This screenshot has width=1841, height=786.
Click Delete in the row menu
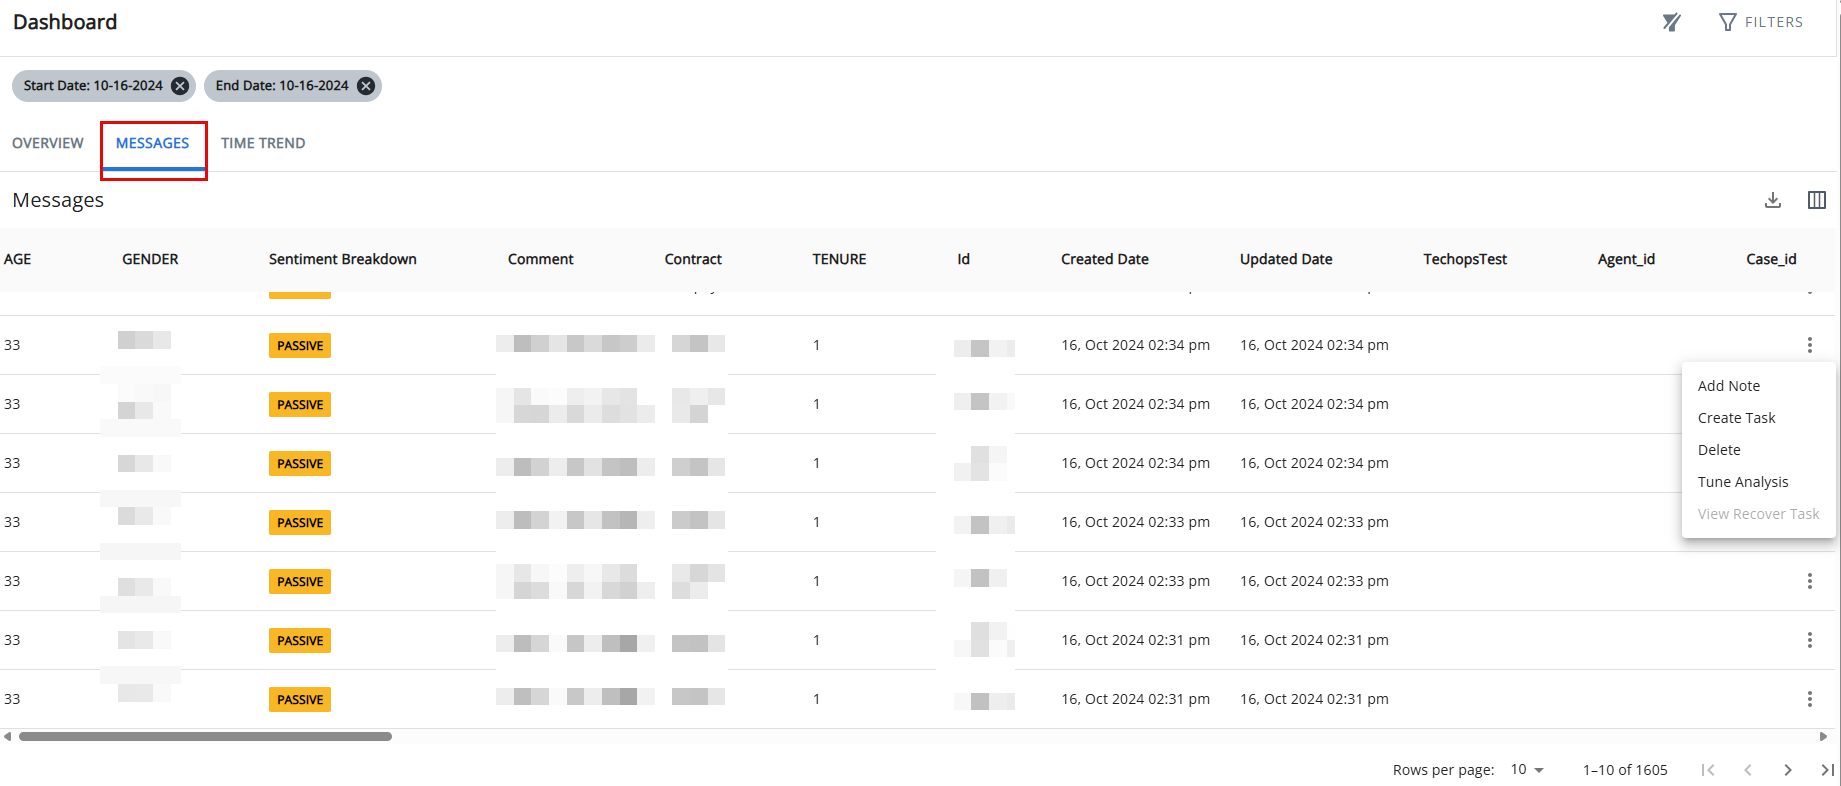(1719, 450)
